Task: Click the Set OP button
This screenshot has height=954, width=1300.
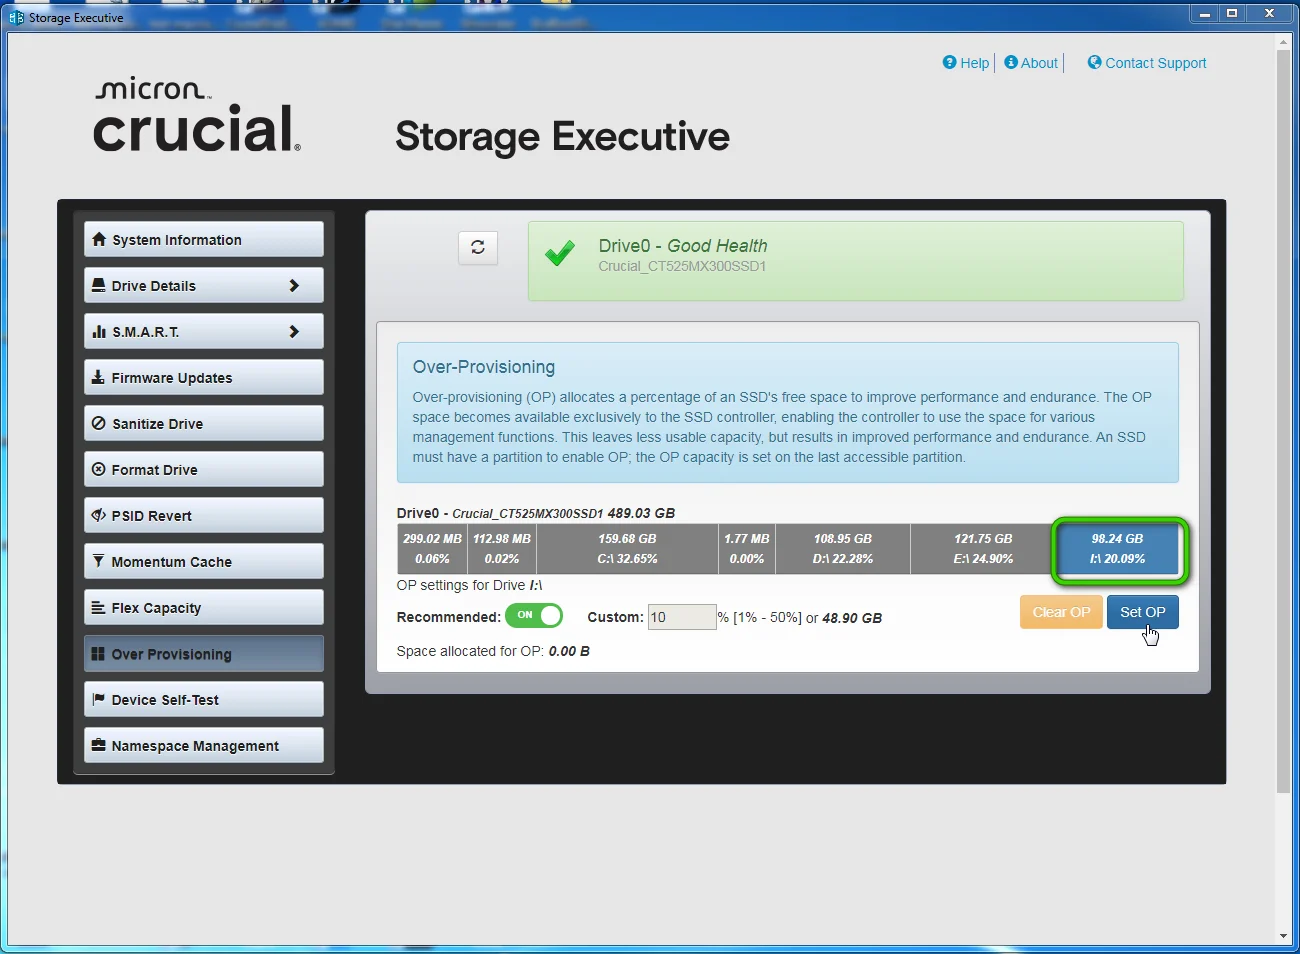Action: [x=1142, y=612]
